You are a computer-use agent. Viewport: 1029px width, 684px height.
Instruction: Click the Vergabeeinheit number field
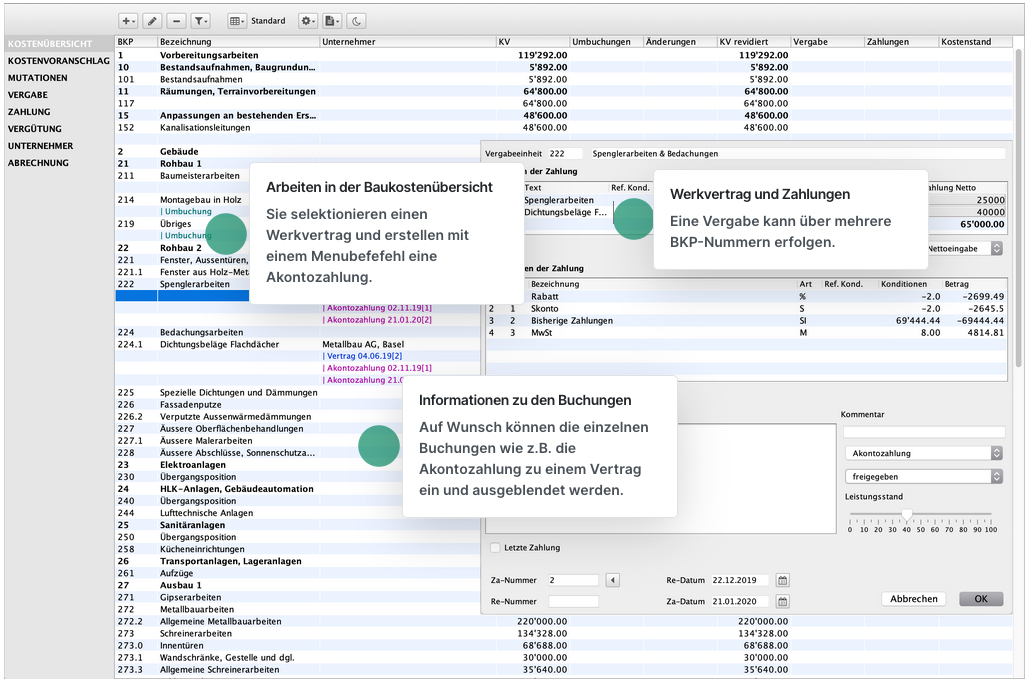pyautogui.click(x=565, y=154)
